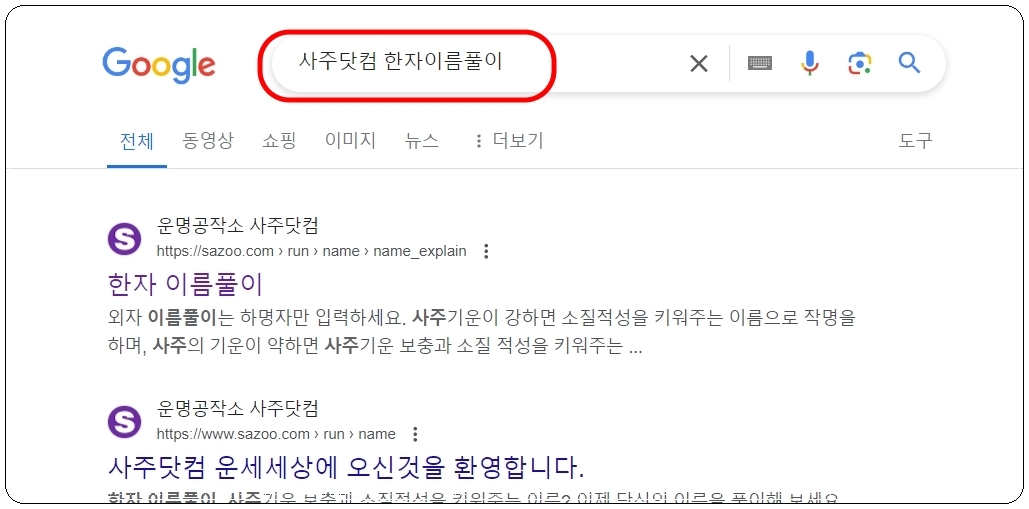Click the sazoo favicon beside www.sazoo.com result
The width and height of the screenshot is (1029, 509).
(x=124, y=422)
